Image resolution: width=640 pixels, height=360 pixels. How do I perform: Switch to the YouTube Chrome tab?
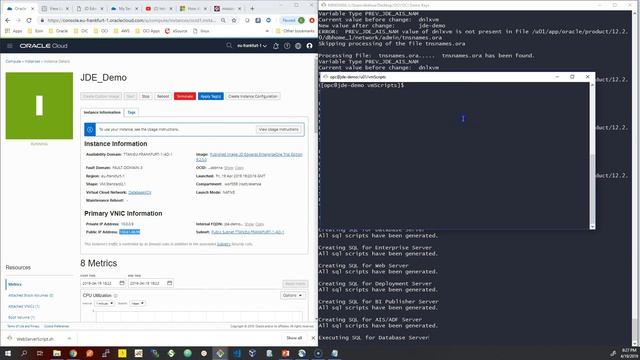coord(160,8)
